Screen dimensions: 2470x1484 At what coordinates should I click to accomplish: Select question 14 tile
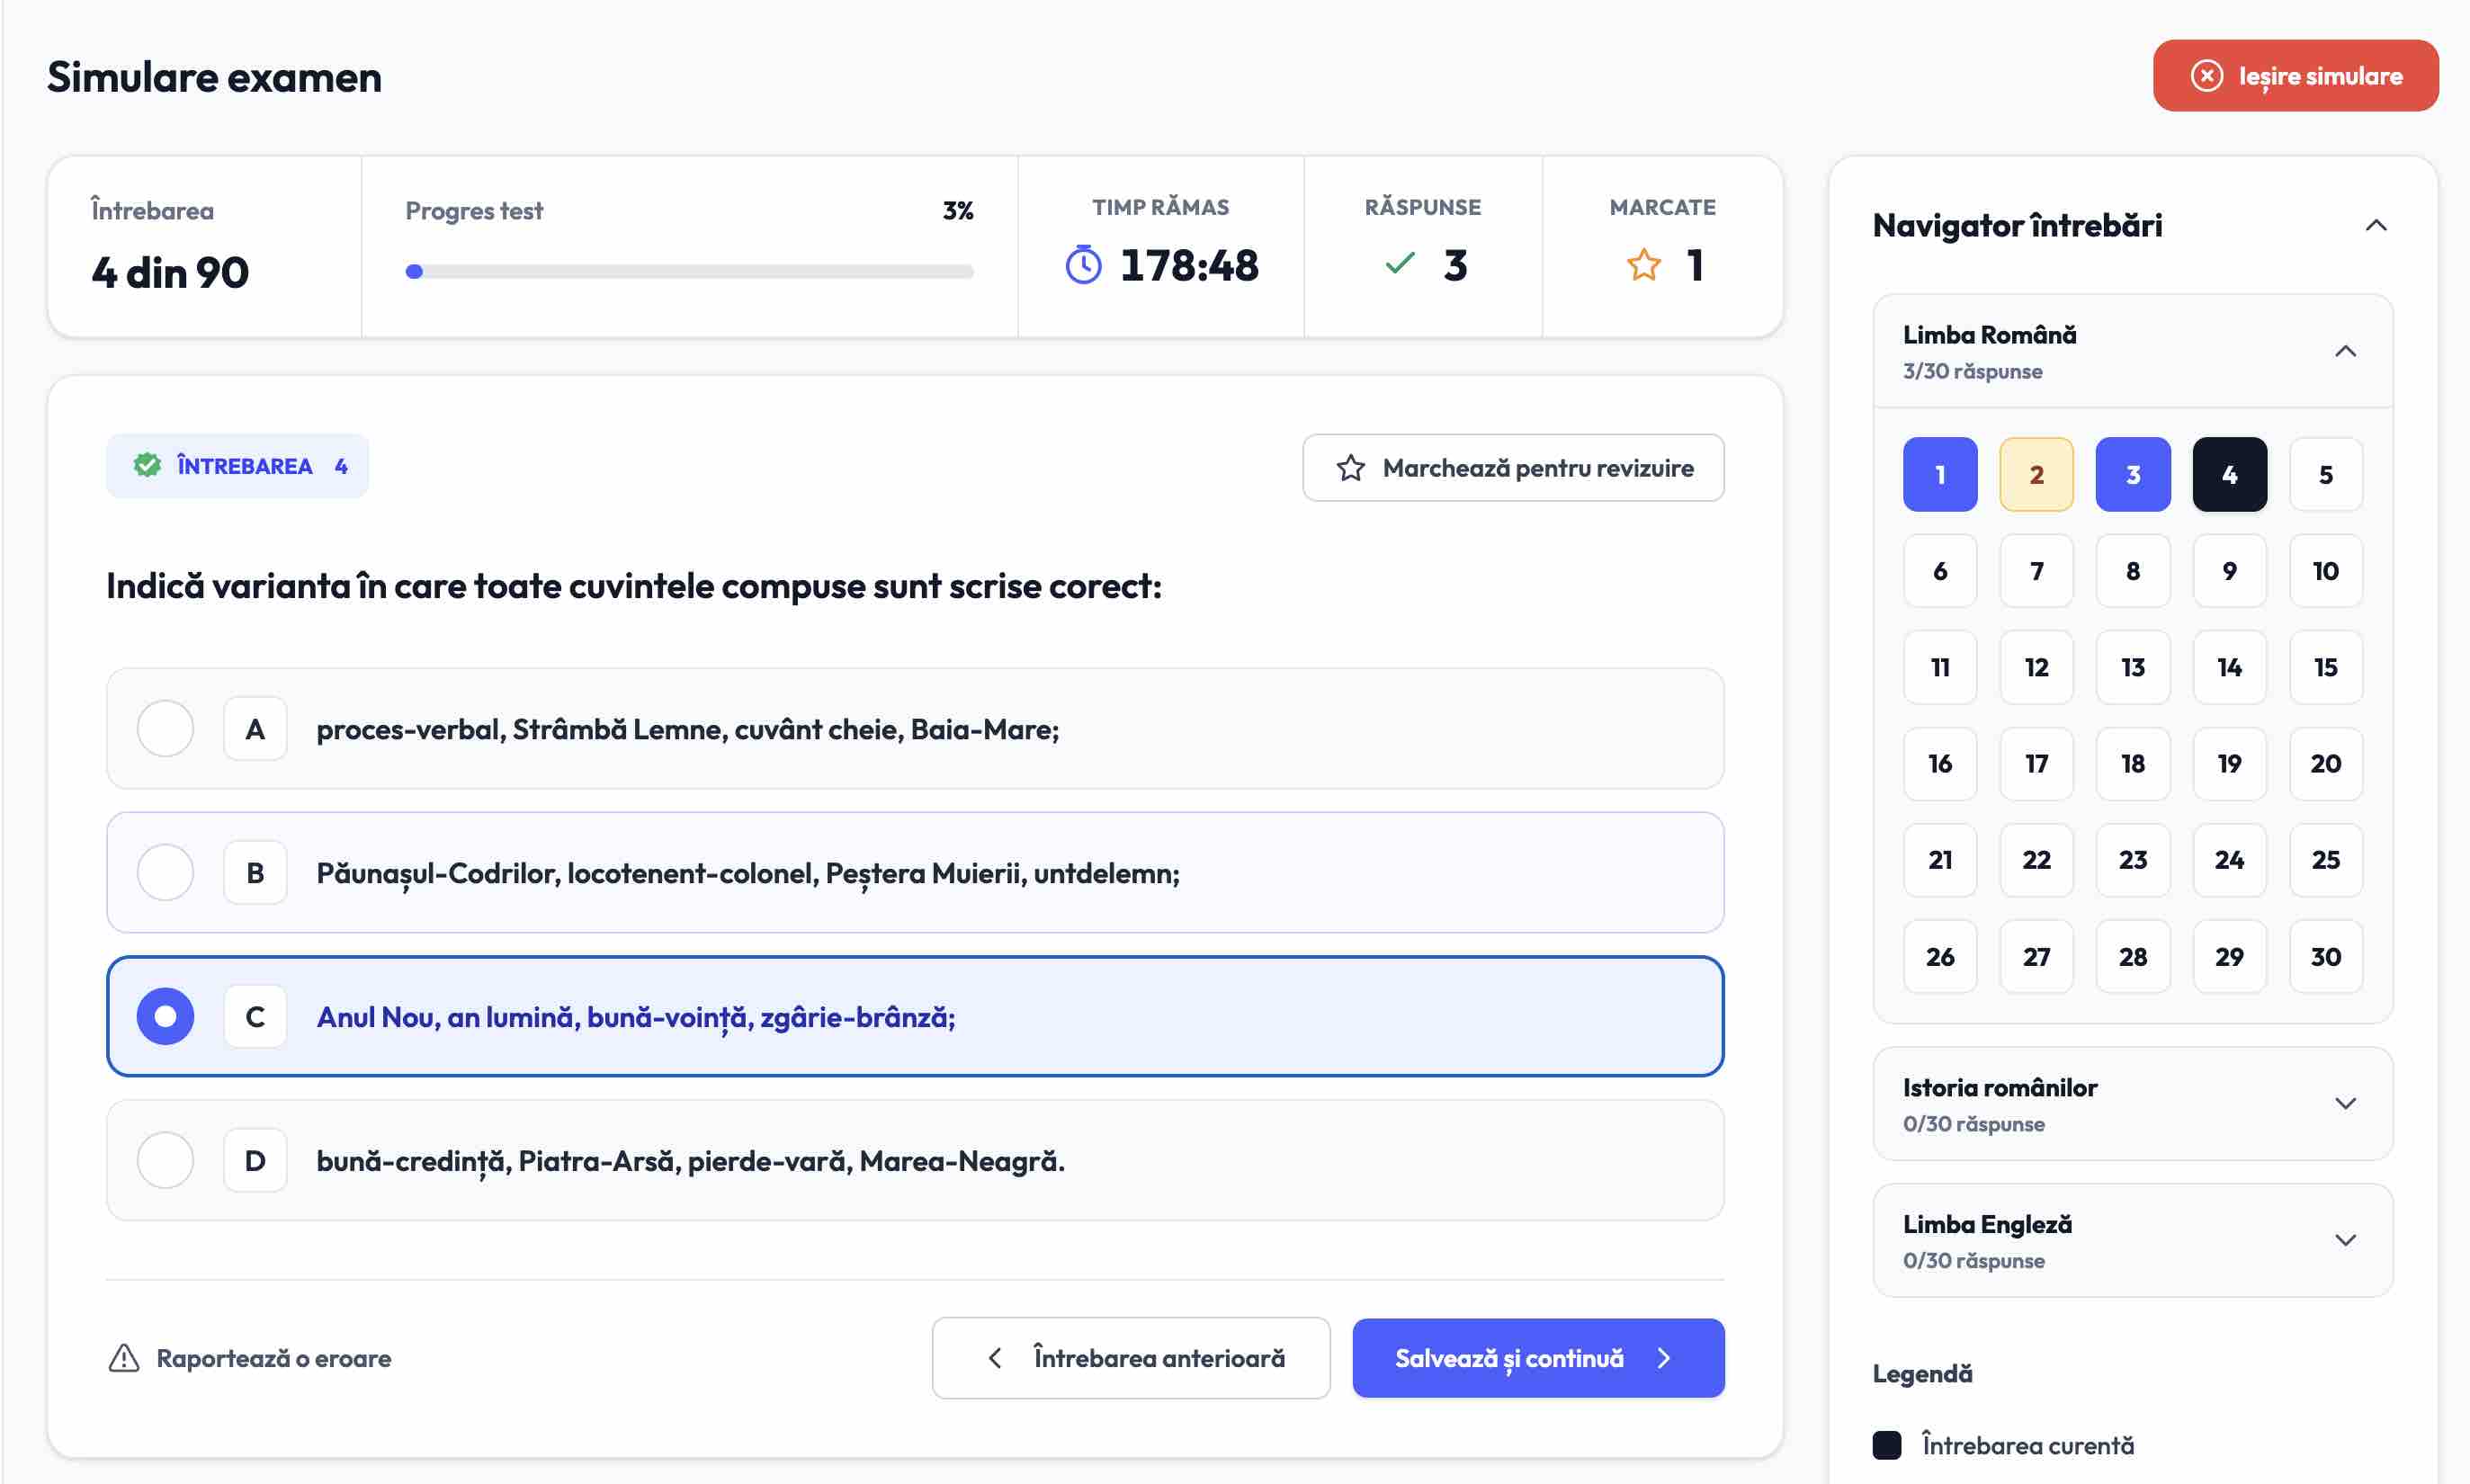(x=2229, y=667)
